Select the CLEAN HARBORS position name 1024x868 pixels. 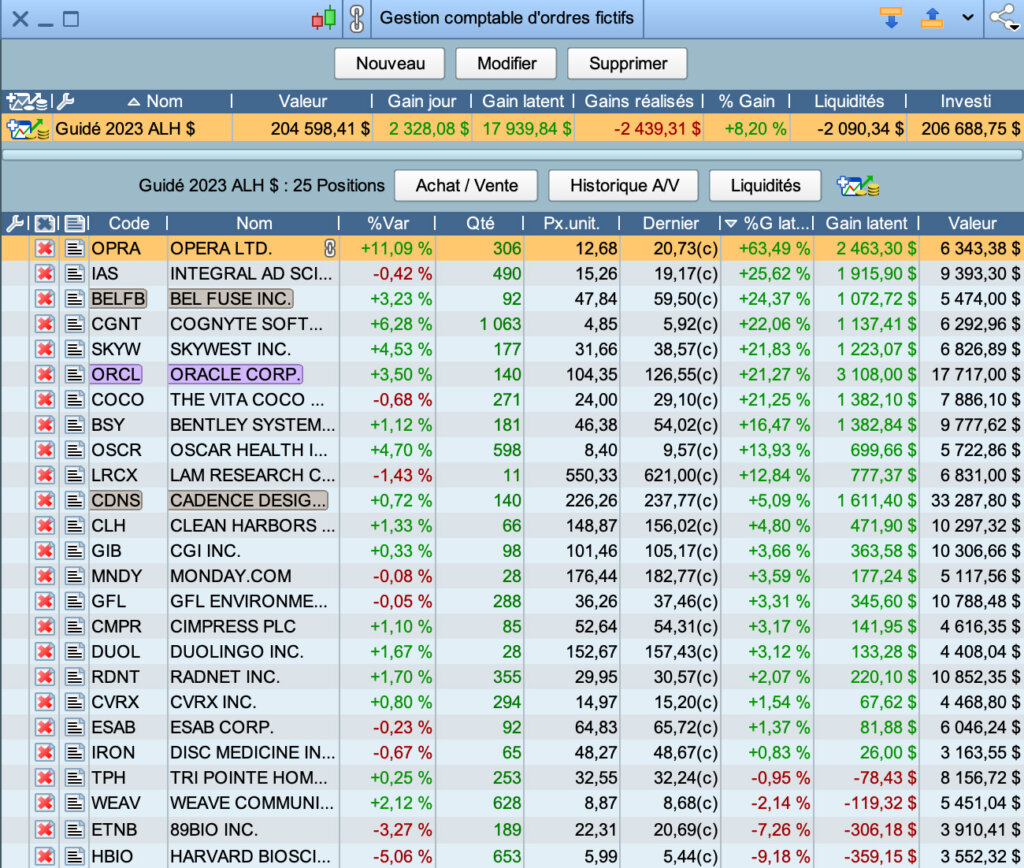[x=252, y=526]
